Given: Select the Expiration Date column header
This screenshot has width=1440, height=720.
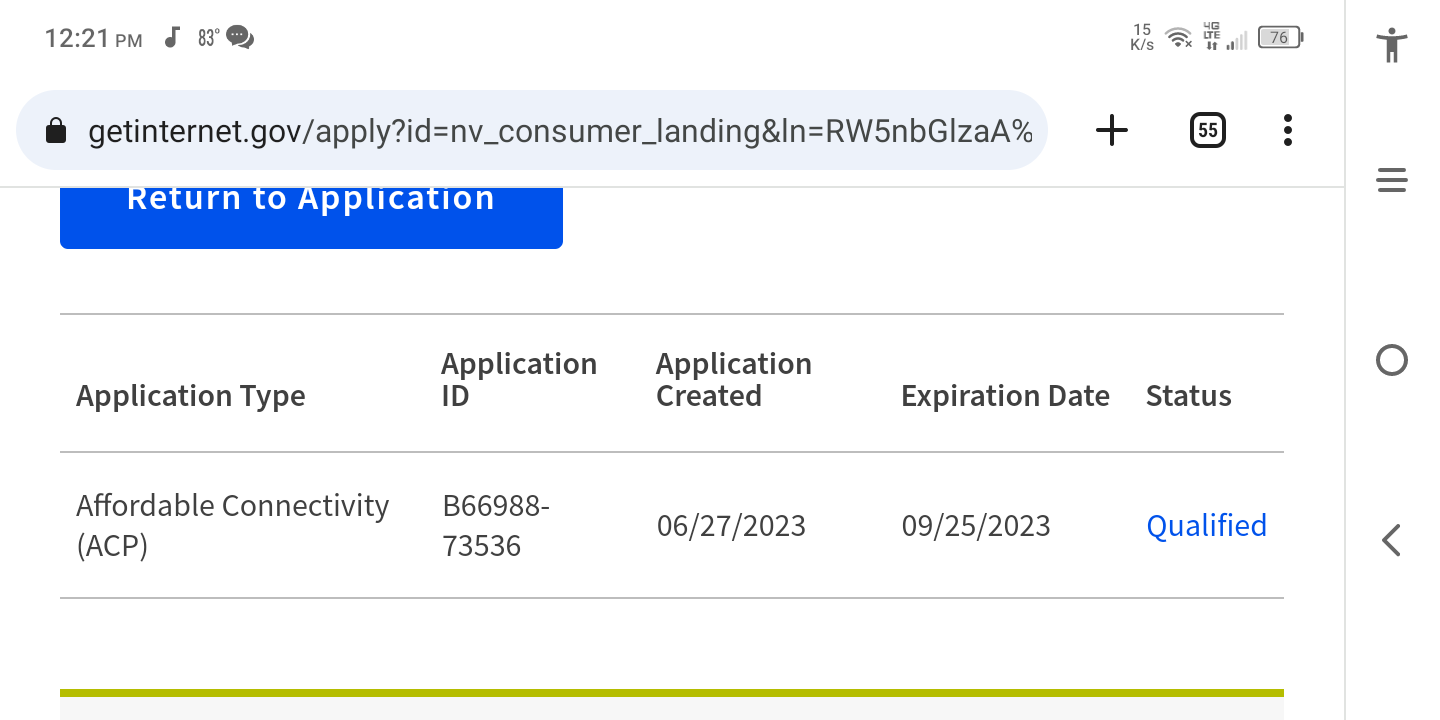Looking at the screenshot, I should tap(1005, 396).
